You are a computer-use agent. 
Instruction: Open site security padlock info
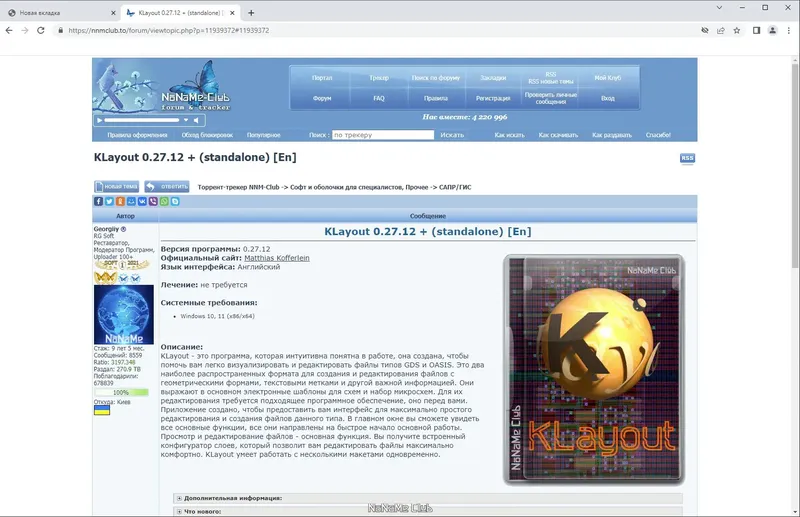(x=61, y=31)
